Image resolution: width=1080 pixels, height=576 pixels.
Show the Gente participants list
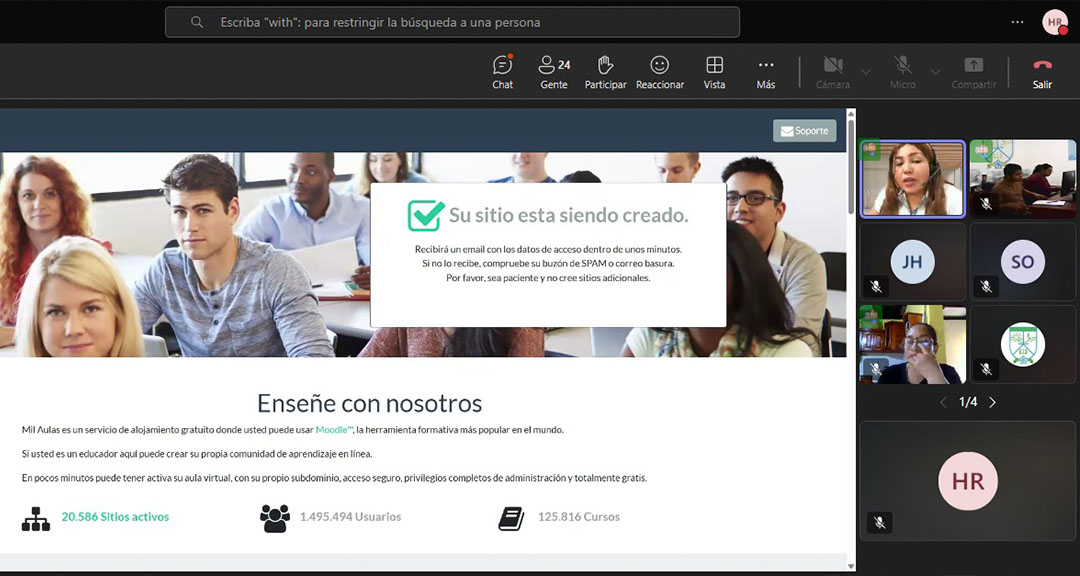tap(553, 71)
